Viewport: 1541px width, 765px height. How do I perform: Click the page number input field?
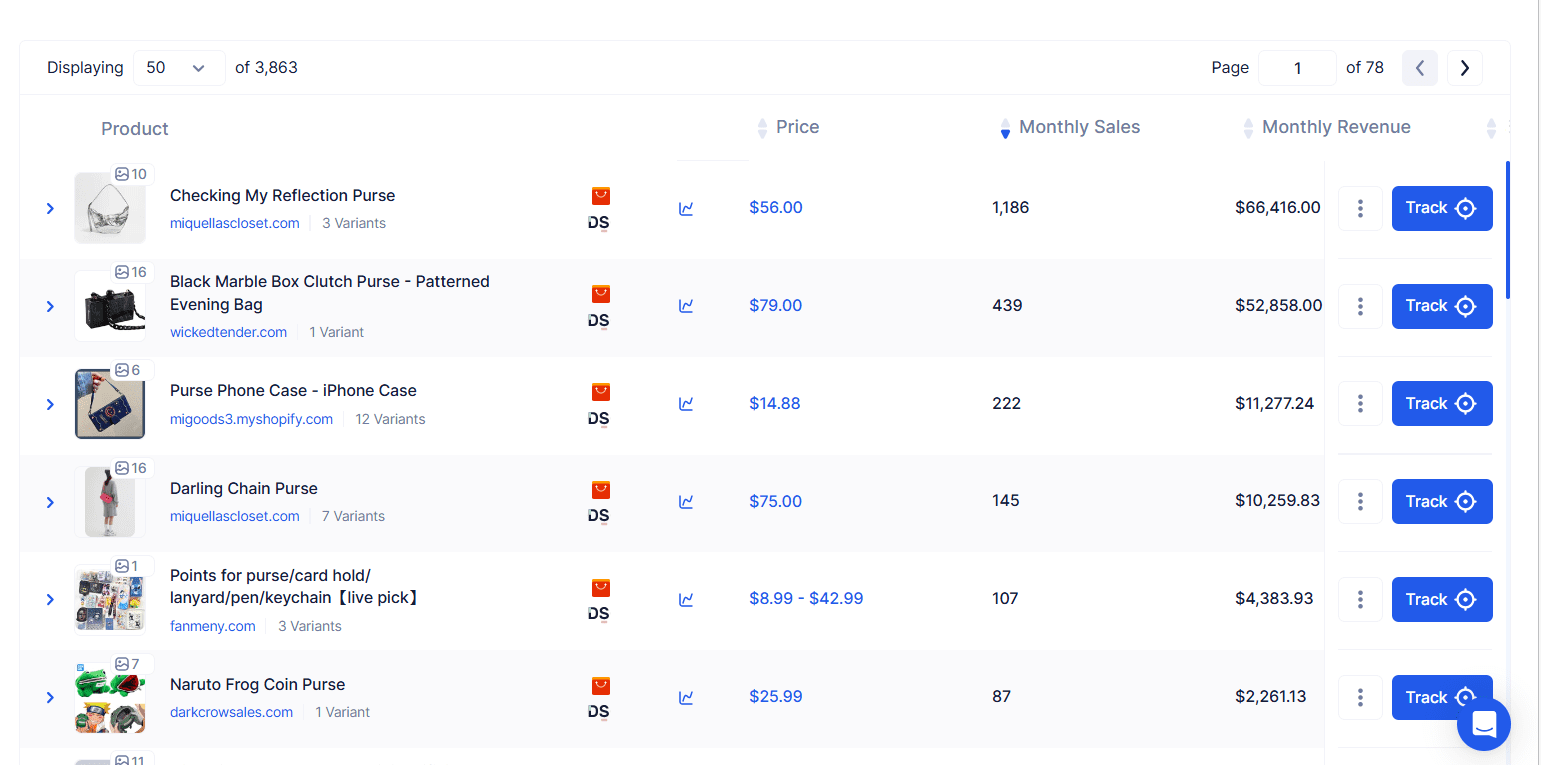[x=1297, y=68]
